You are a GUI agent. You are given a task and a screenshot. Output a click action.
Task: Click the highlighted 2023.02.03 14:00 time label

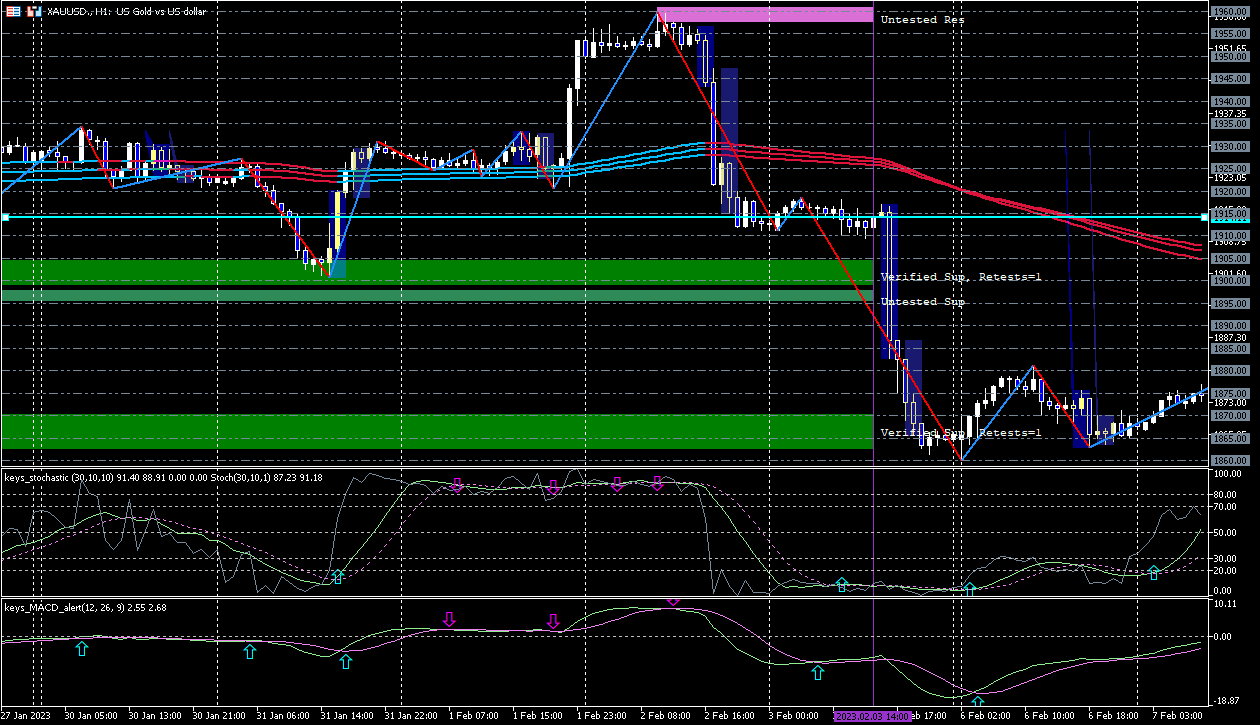(872, 716)
